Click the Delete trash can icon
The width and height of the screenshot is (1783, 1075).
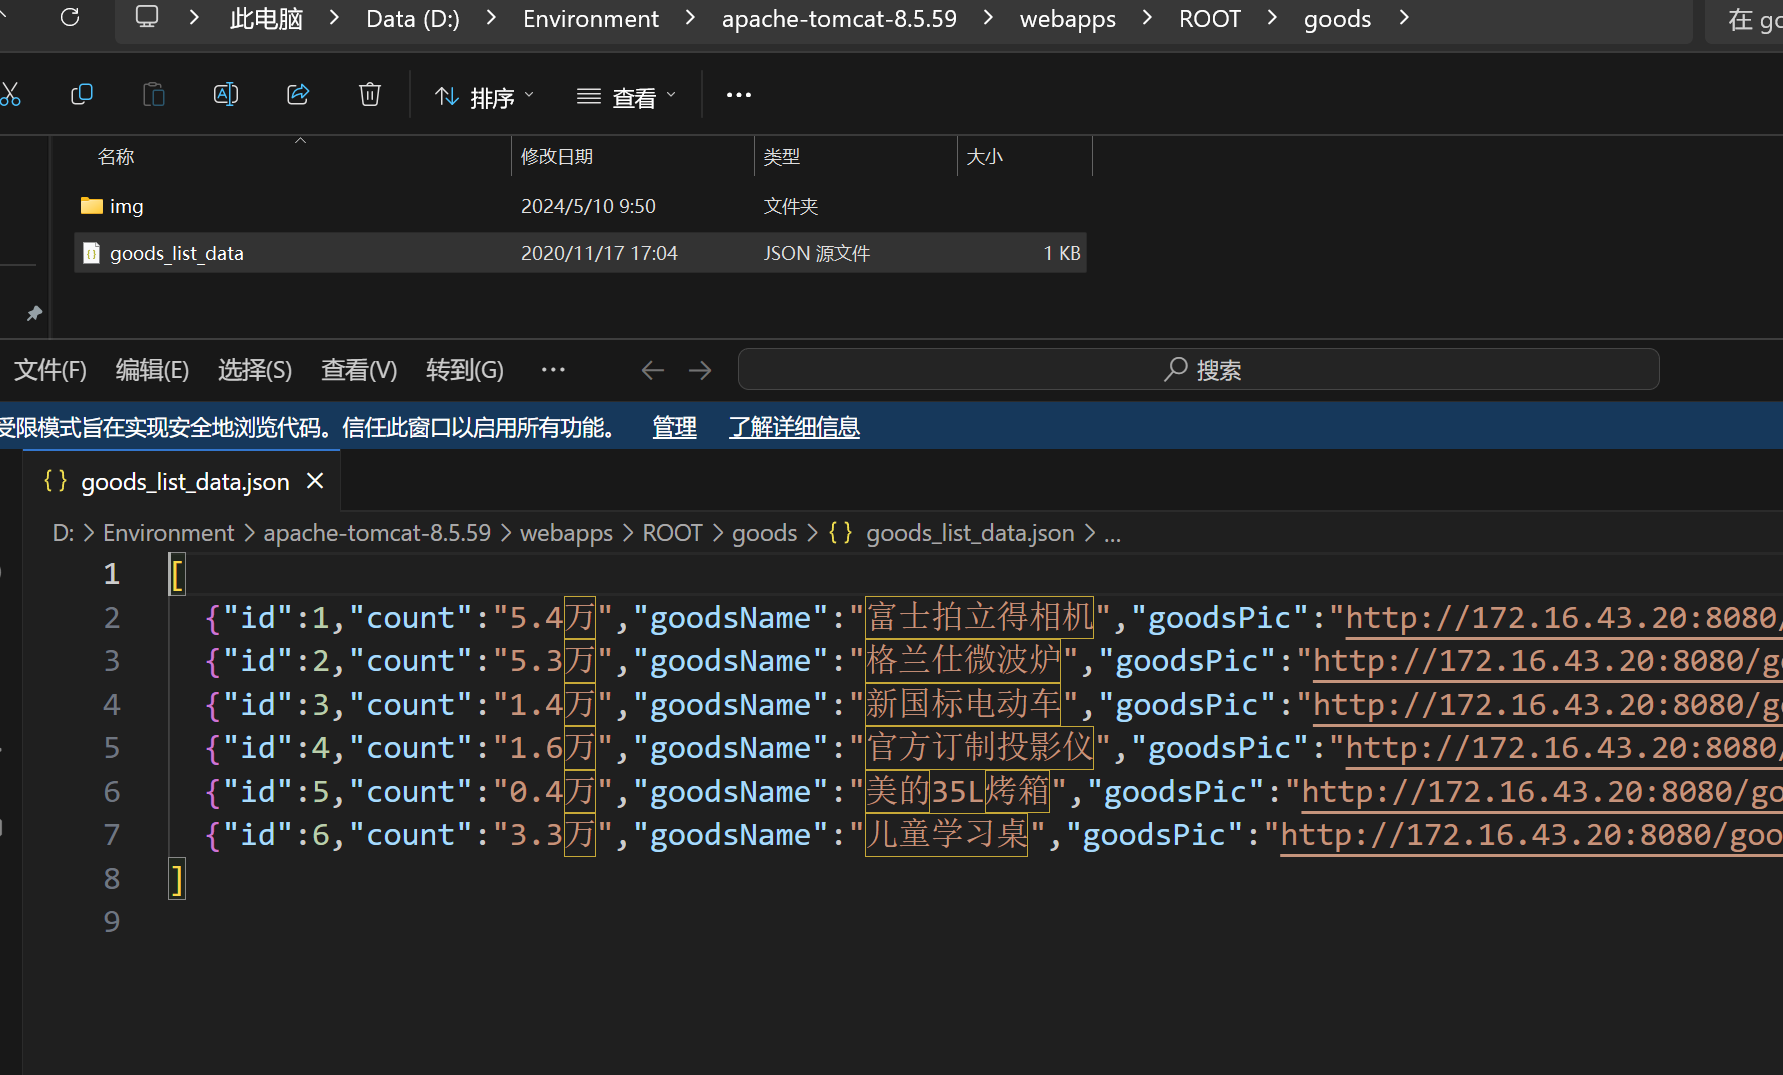[370, 95]
